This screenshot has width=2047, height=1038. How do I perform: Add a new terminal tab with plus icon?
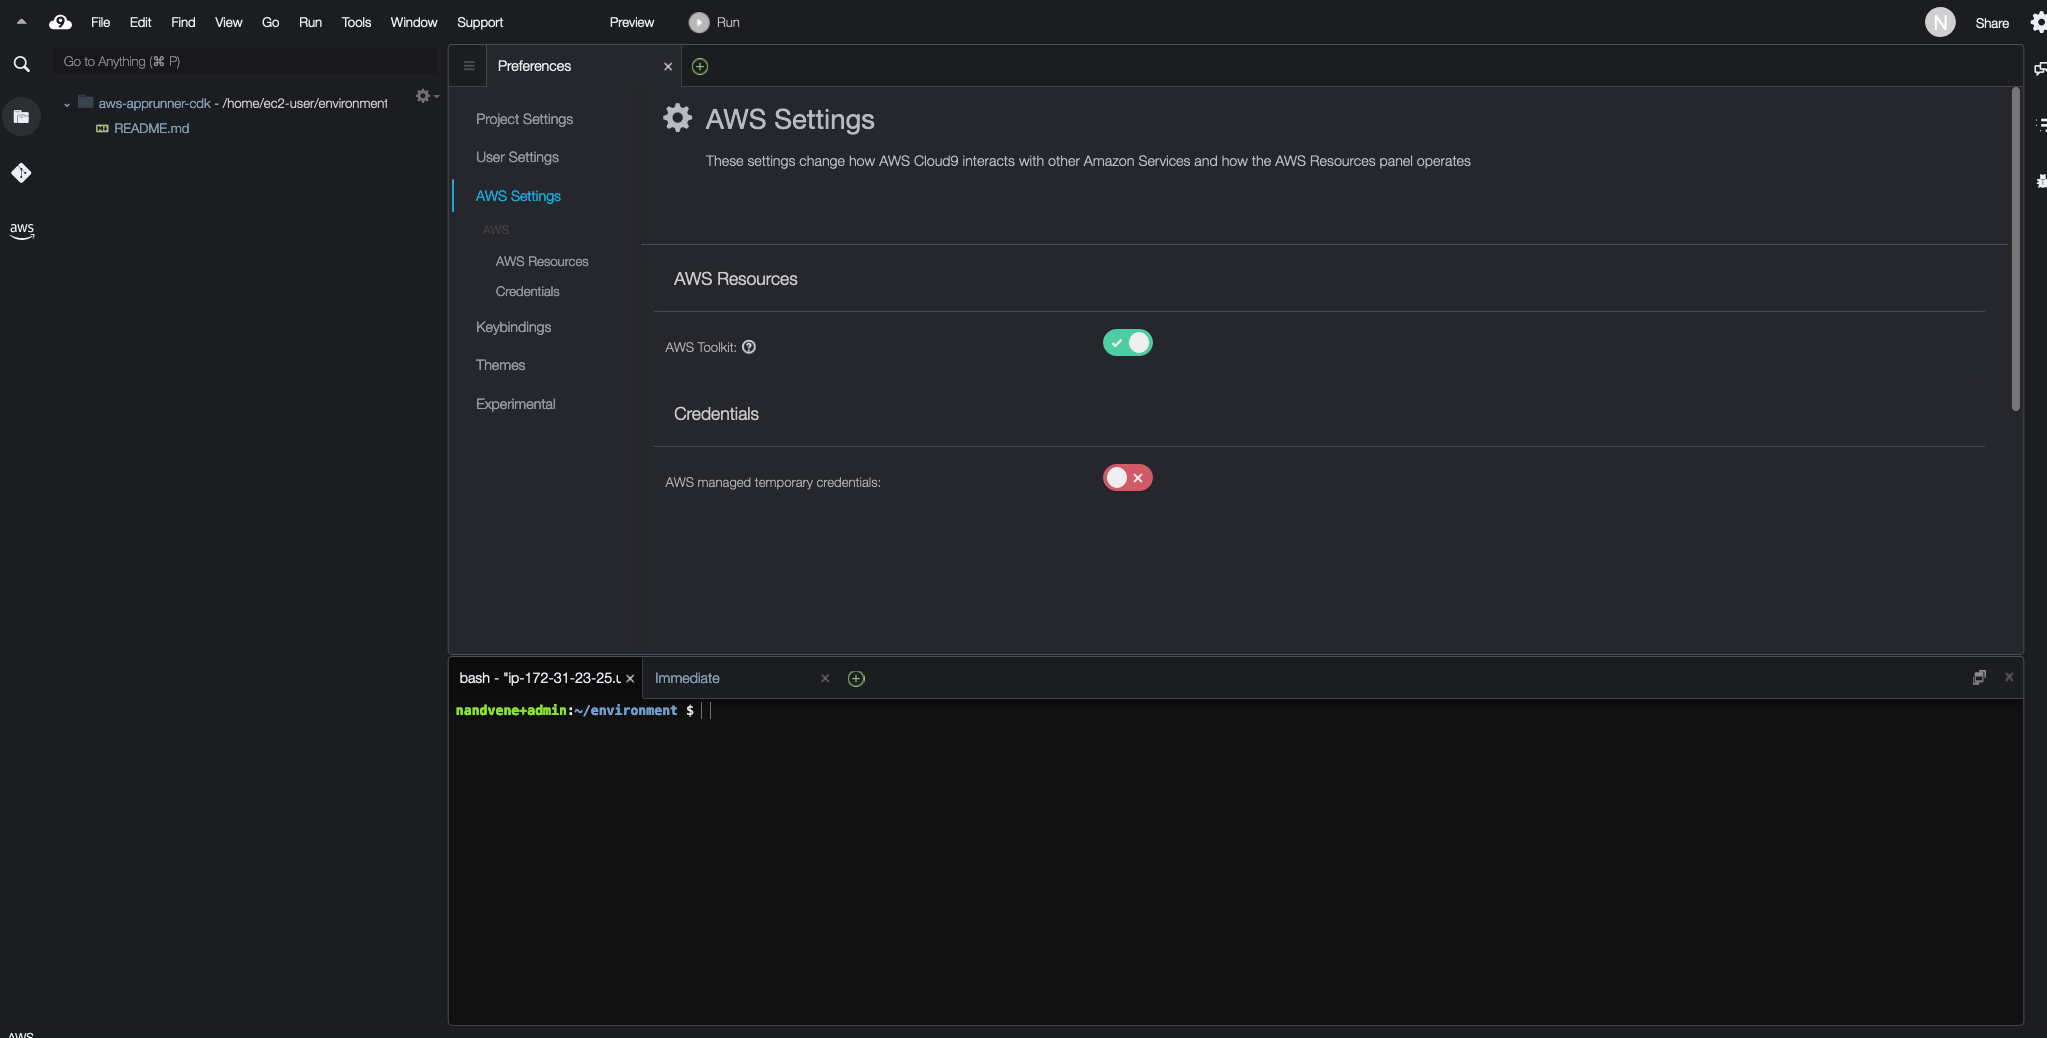tap(856, 678)
